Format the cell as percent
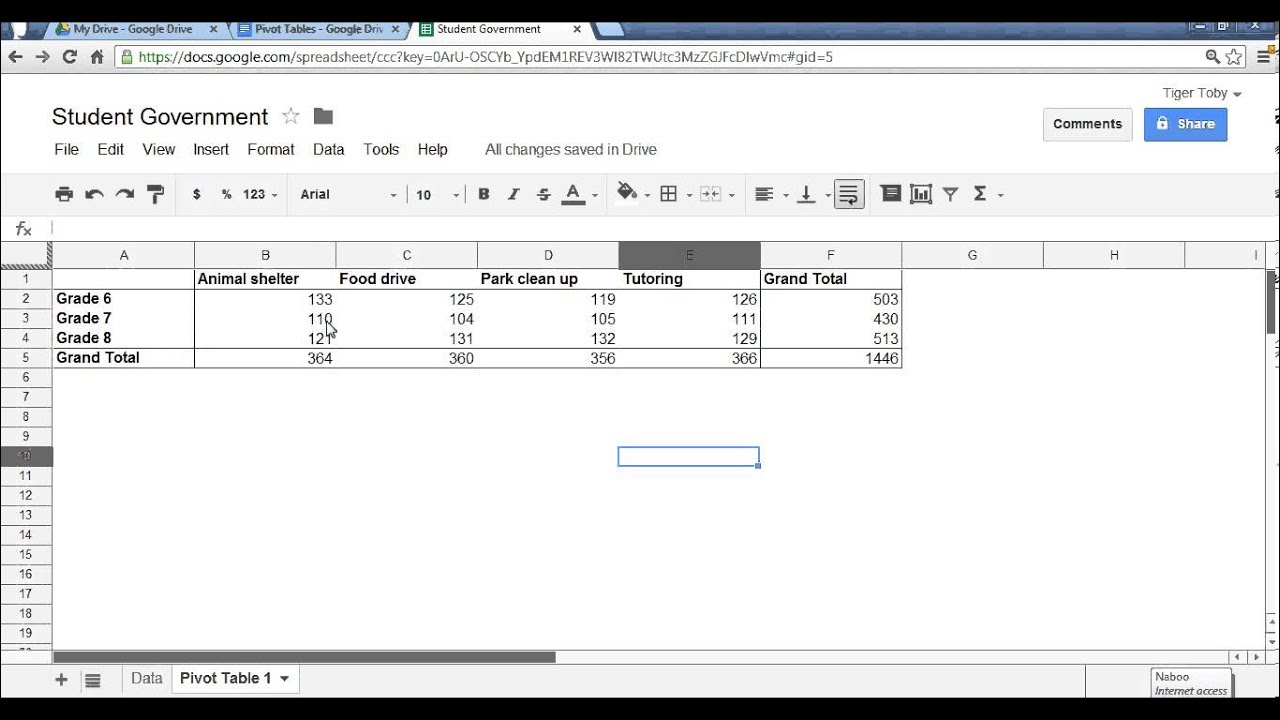This screenshot has height=720, width=1280. point(227,194)
